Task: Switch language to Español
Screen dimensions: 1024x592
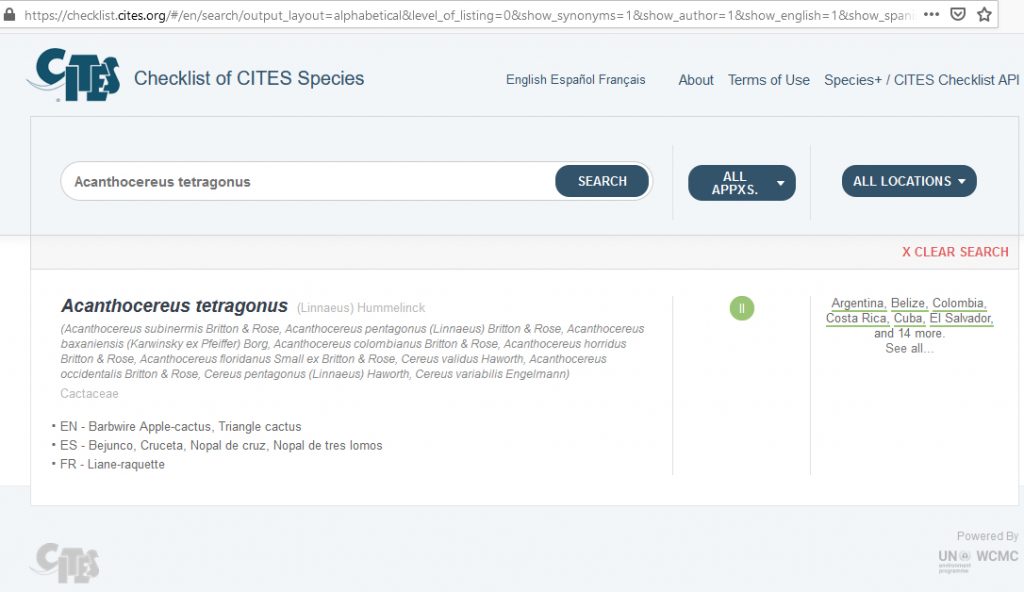Action: tap(572, 80)
